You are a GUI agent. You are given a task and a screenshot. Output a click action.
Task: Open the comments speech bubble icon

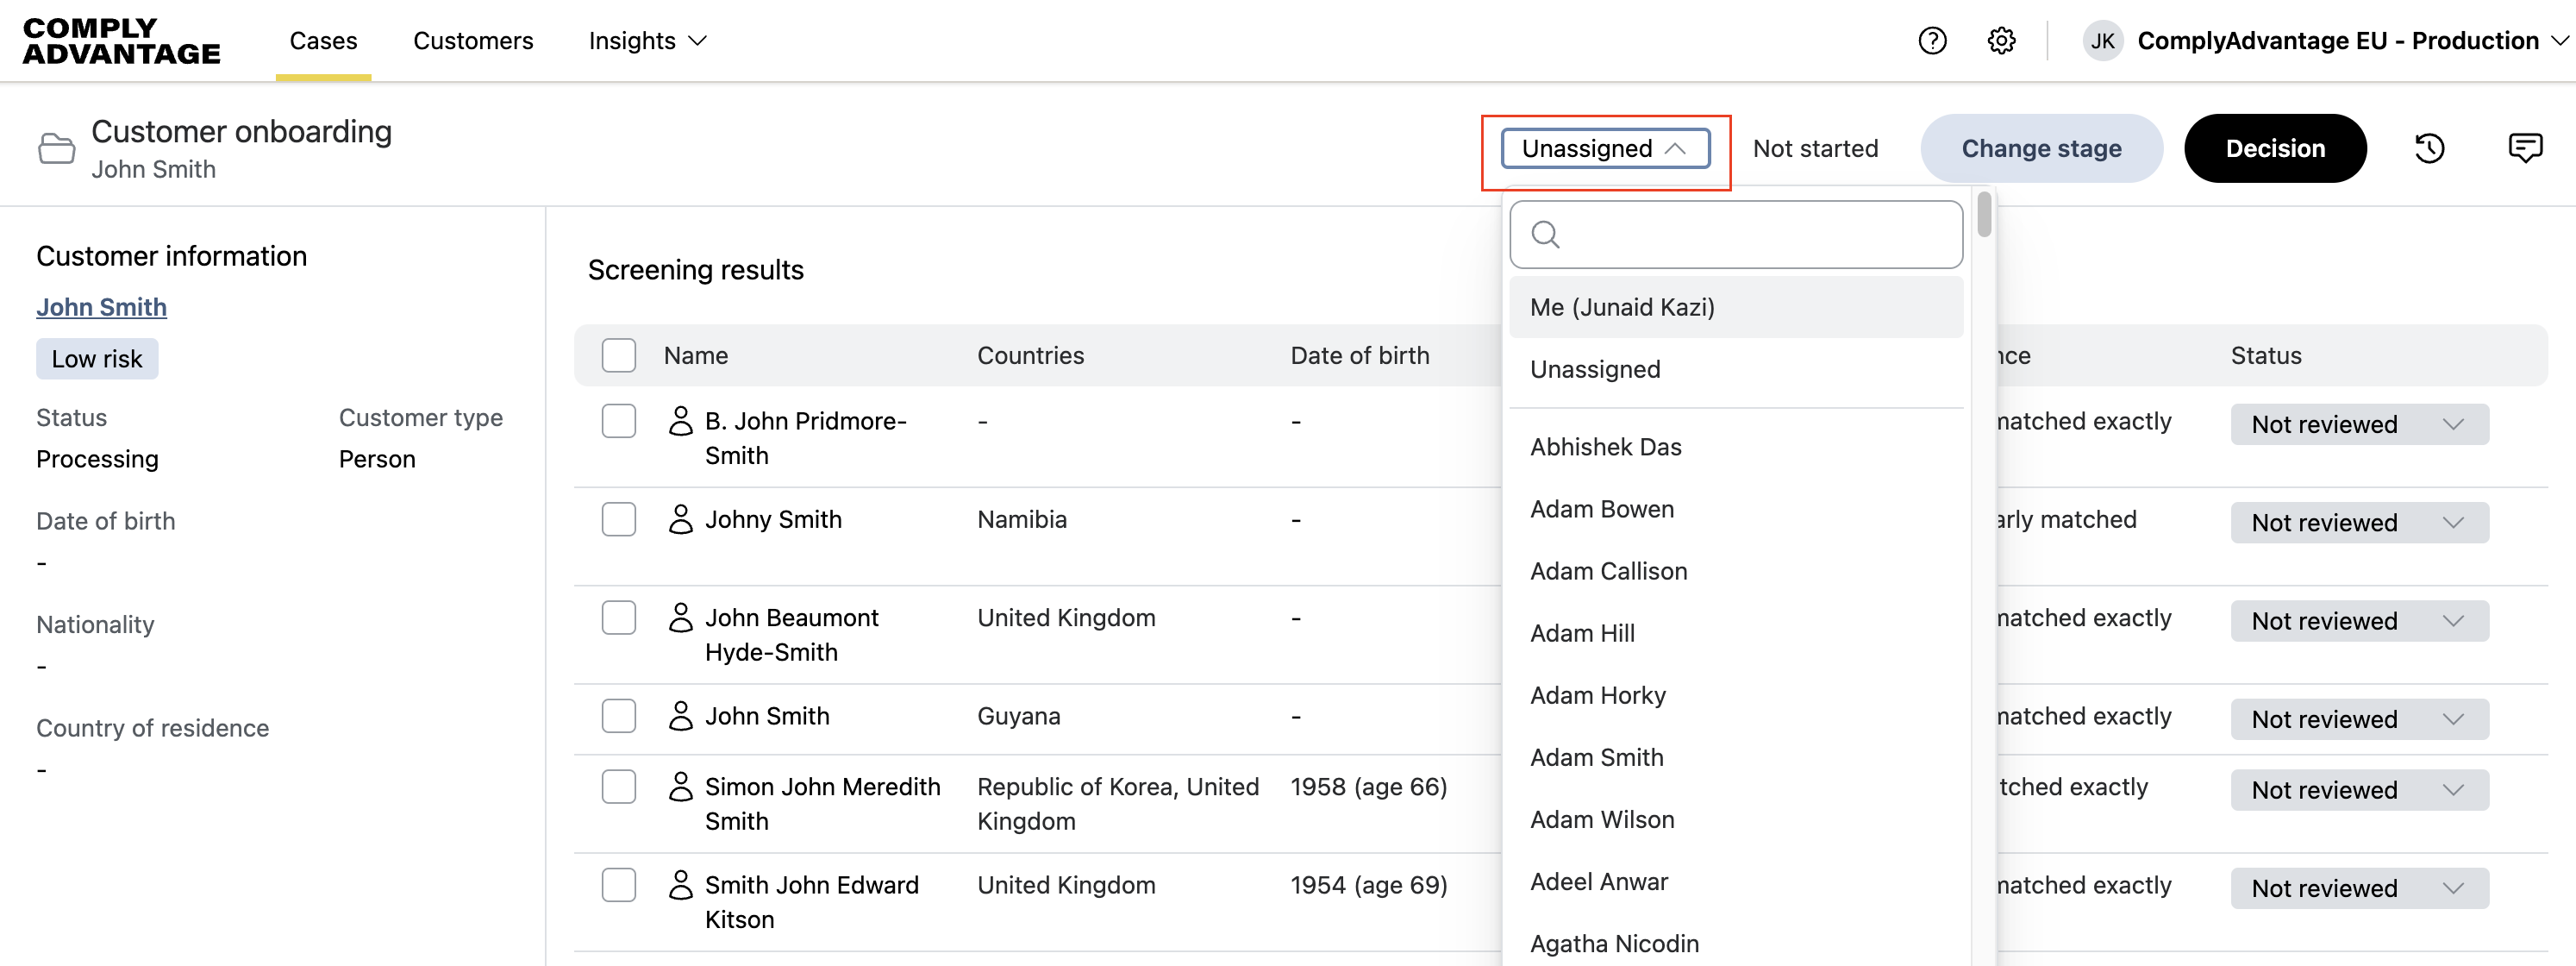point(2525,148)
